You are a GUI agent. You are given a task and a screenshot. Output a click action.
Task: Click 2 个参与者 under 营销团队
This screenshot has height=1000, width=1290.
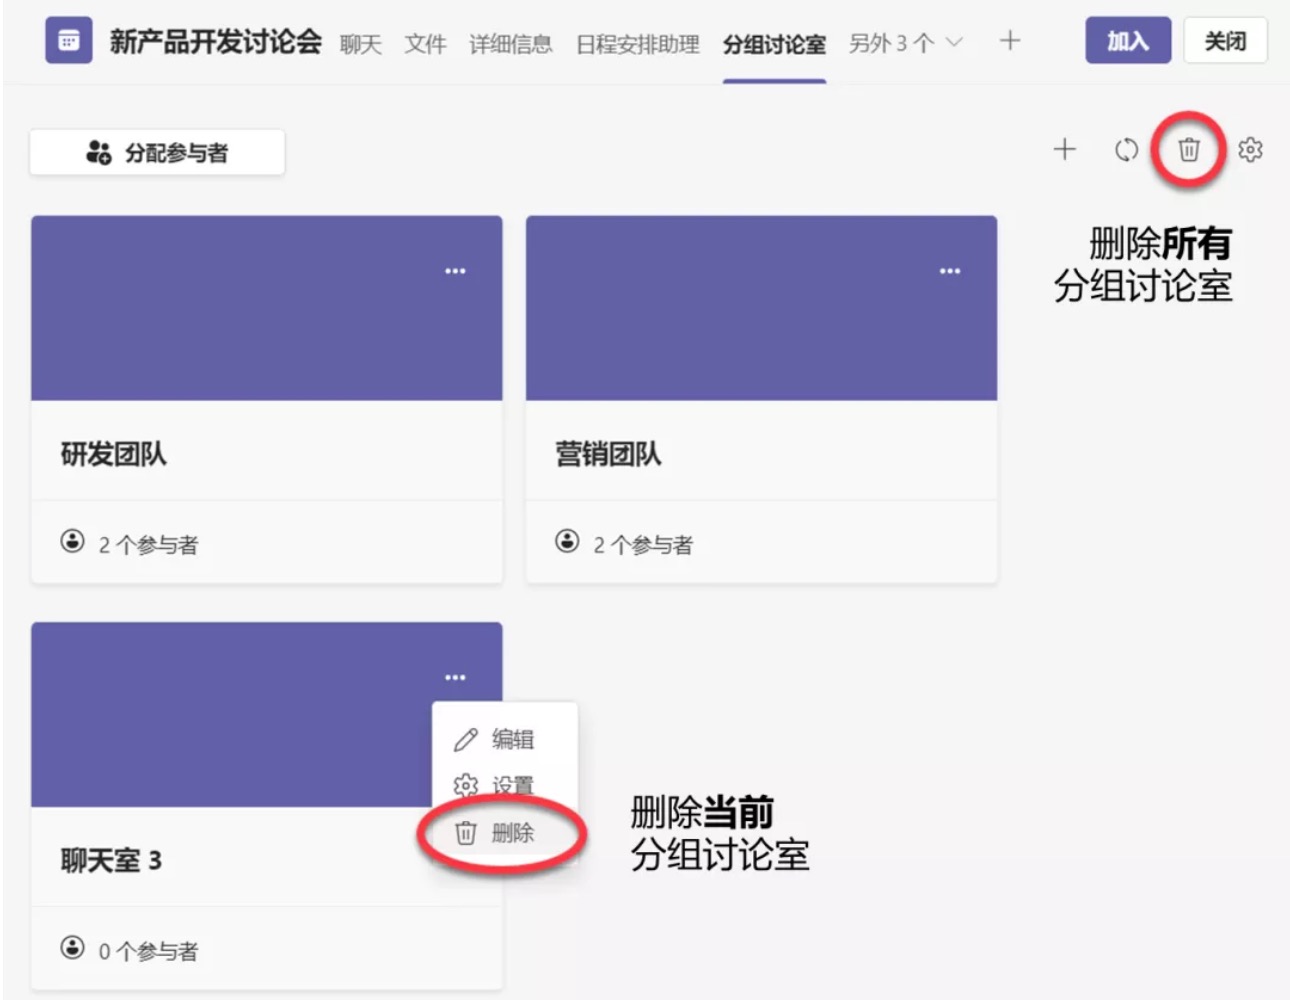pos(643,545)
